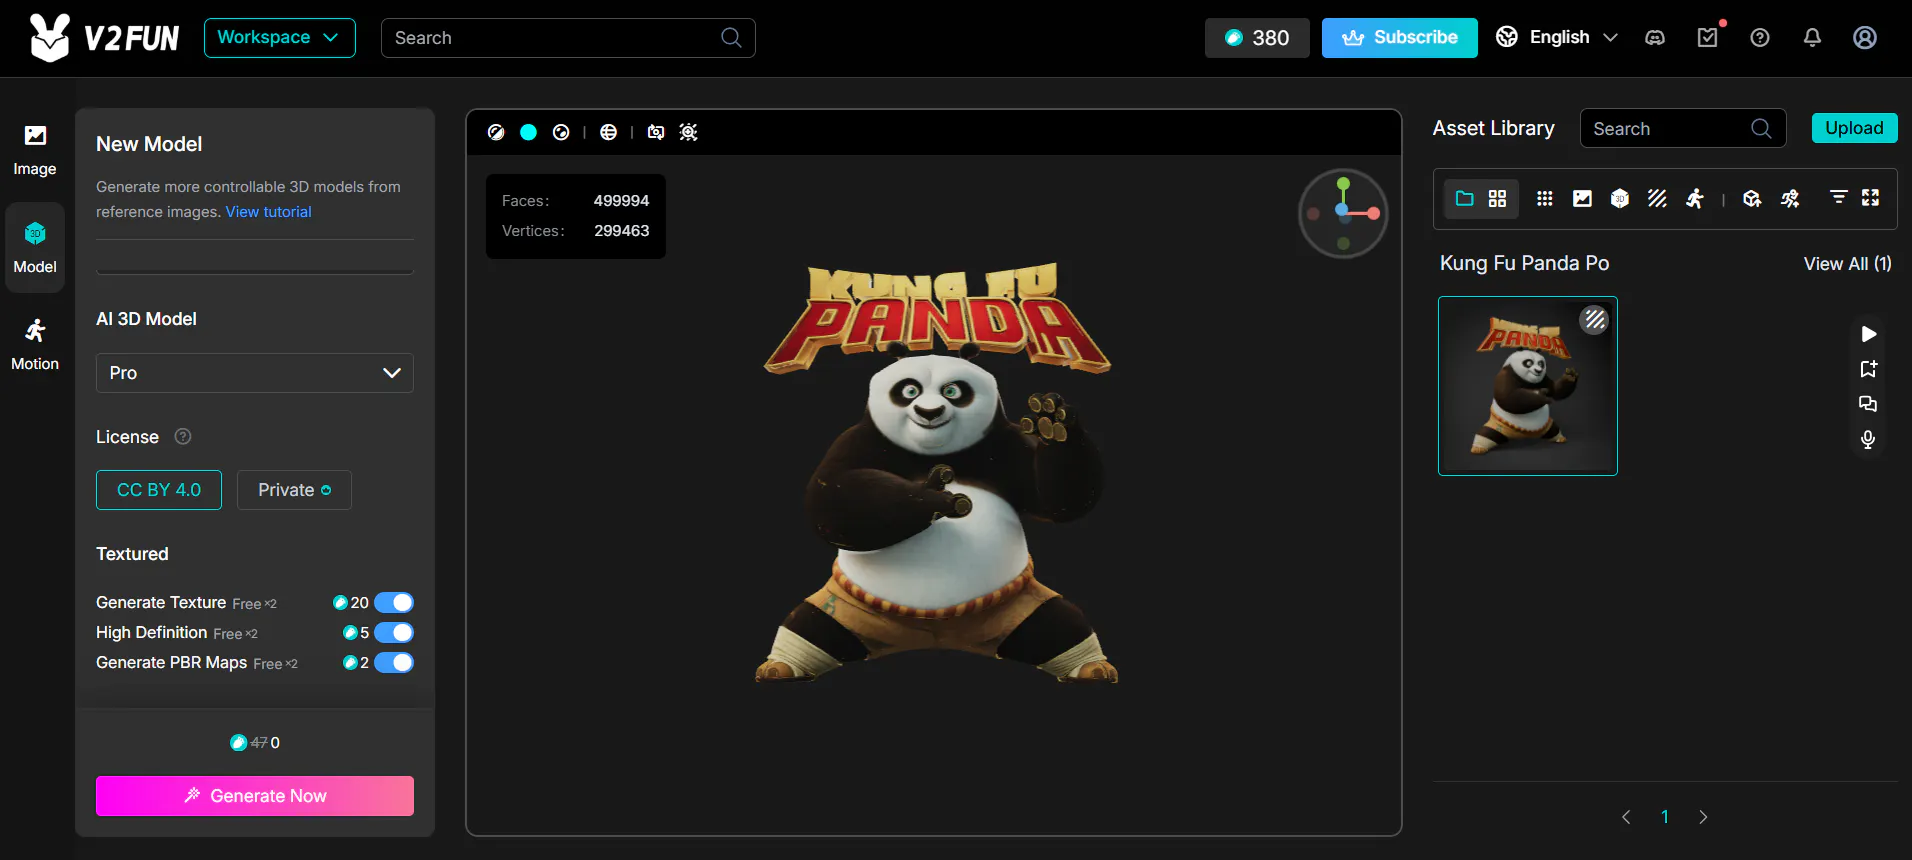The height and width of the screenshot is (860, 1912).
Task: Open the Kung Fu Panda Po asset thumbnail
Action: (x=1528, y=386)
